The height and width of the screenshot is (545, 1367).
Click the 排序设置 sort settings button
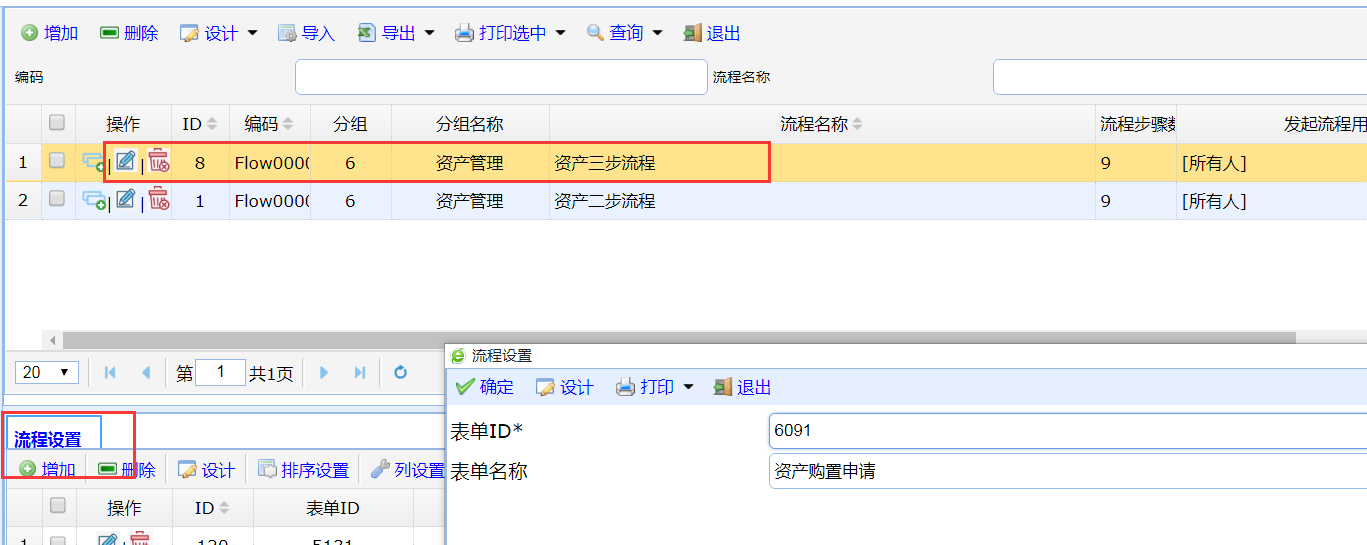coord(303,470)
